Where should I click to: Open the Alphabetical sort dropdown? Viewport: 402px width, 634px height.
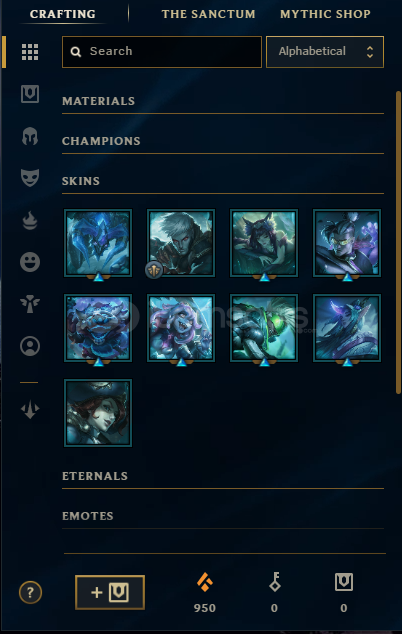[x=325, y=52]
